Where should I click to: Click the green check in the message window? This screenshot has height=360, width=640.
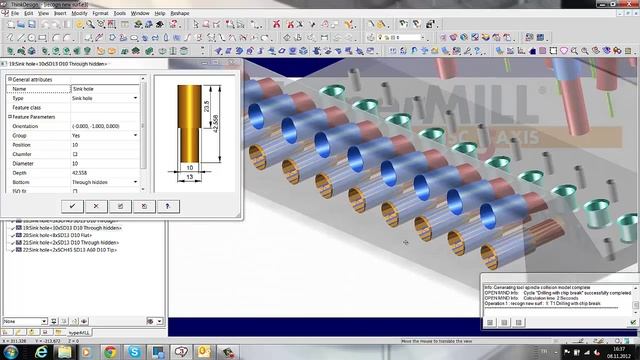pos(633,322)
